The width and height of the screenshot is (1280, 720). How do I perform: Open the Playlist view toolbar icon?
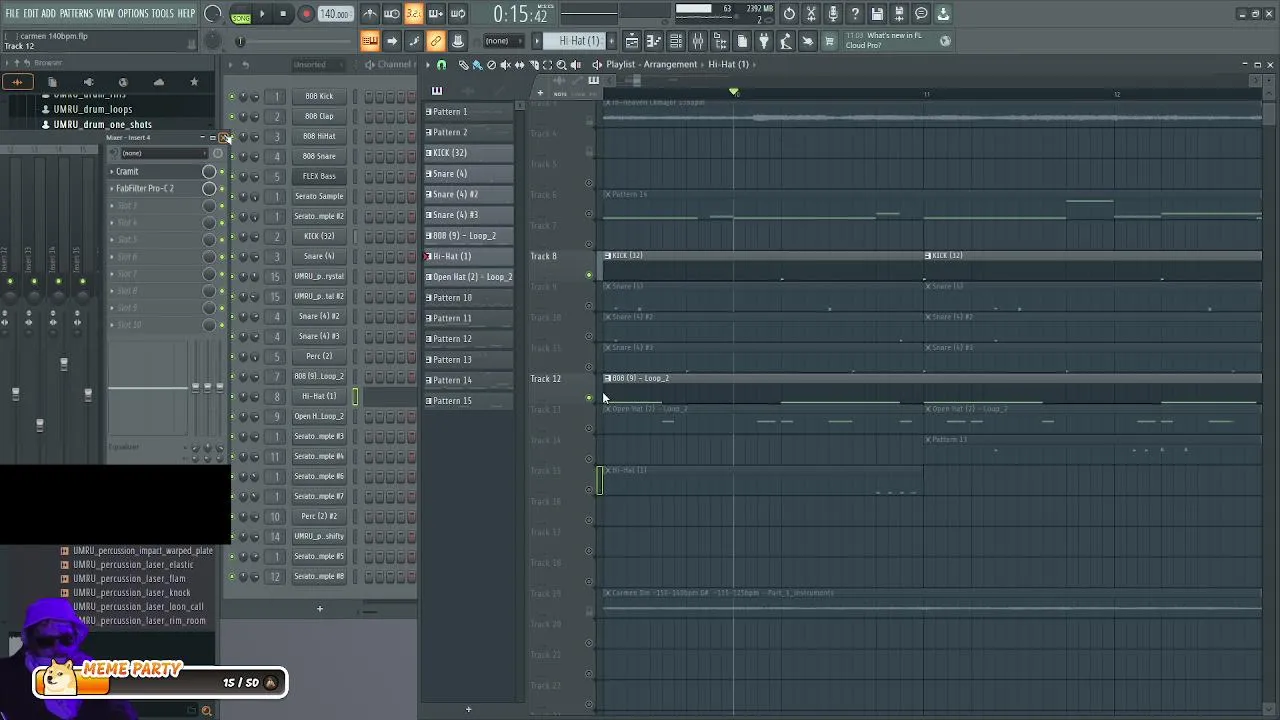[632, 41]
